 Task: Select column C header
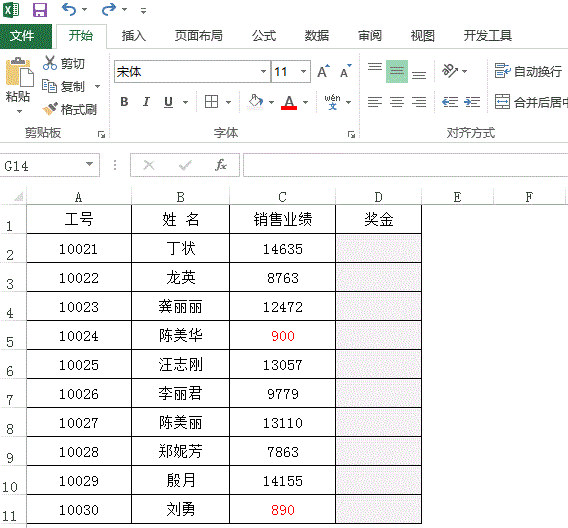click(x=283, y=197)
